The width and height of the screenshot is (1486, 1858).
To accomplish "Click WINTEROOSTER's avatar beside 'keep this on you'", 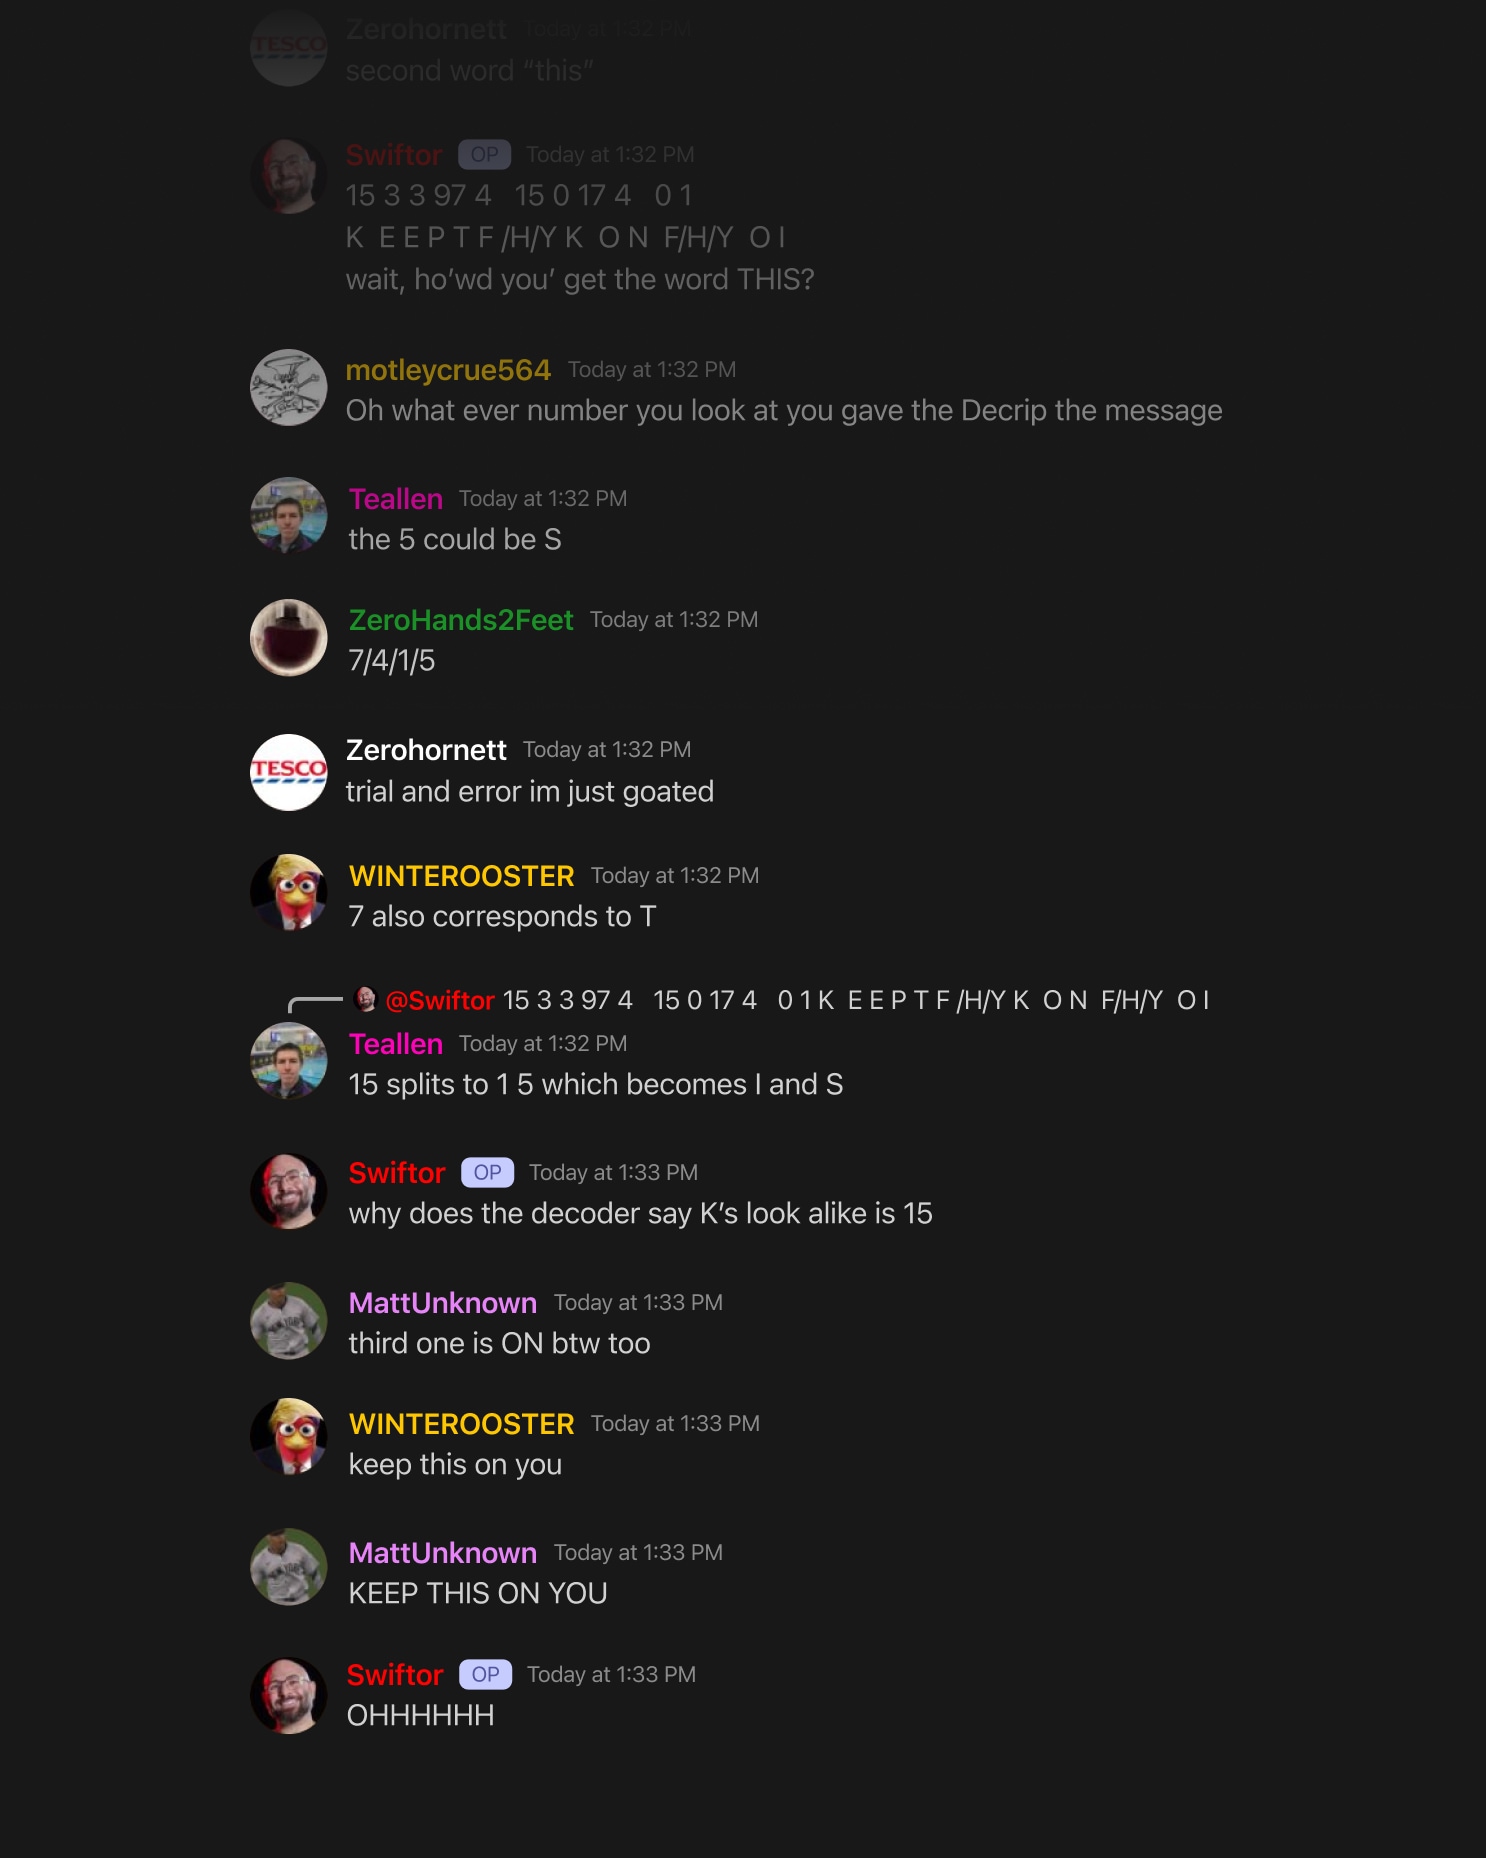I will click(x=288, y=1436).
